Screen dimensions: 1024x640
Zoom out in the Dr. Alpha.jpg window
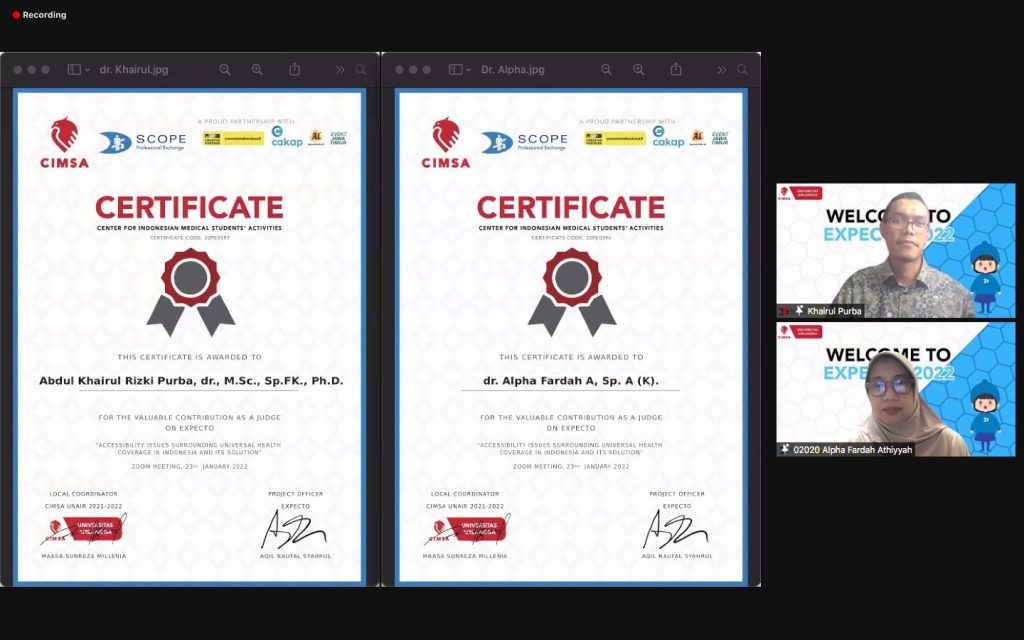606,70
